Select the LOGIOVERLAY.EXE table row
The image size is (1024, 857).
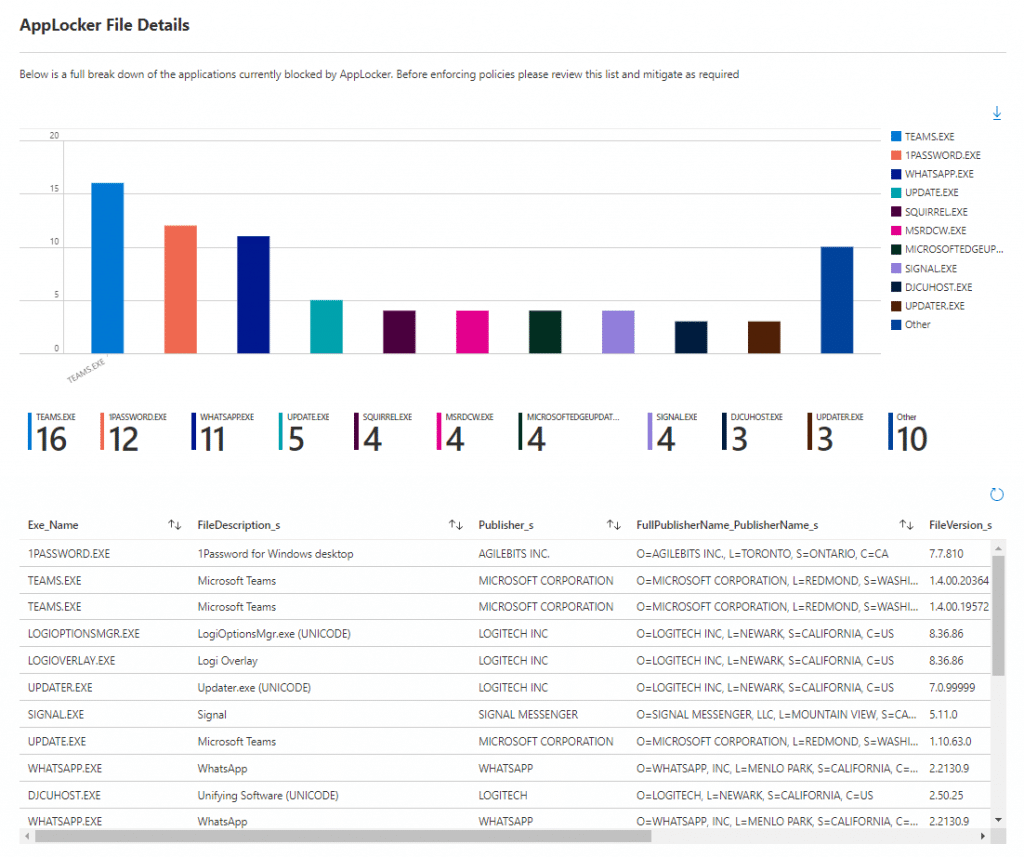tap(505, 660)
